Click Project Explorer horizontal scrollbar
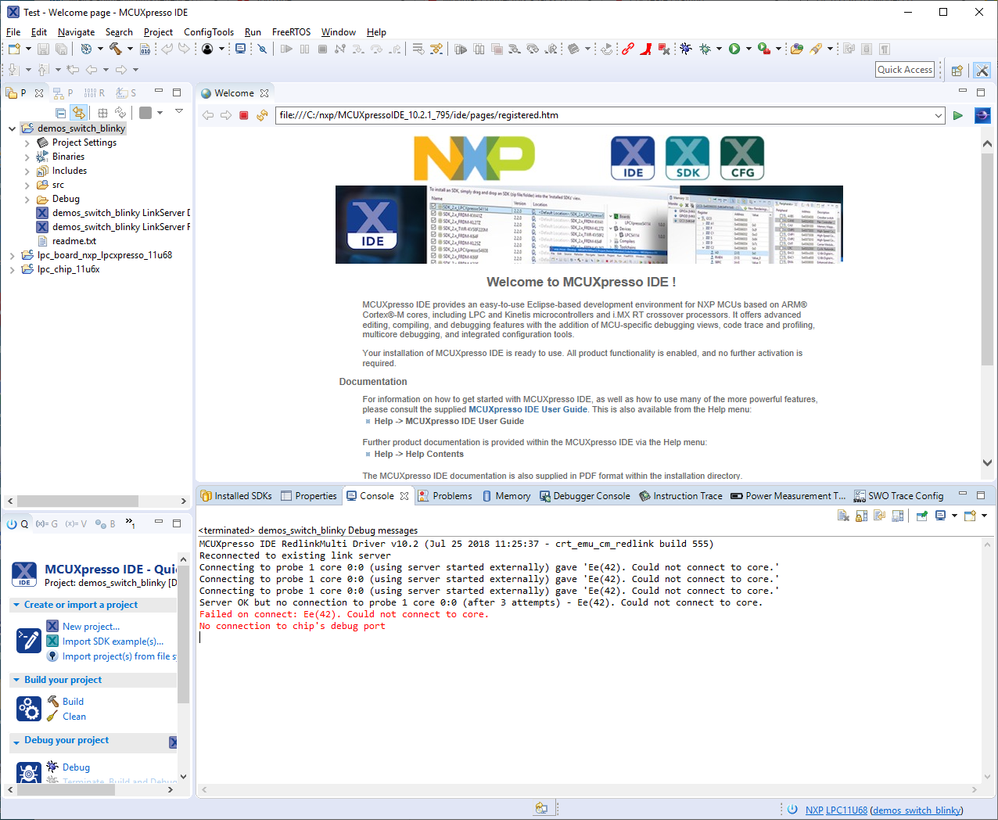998x820 pixels. (x=77, y=501)
